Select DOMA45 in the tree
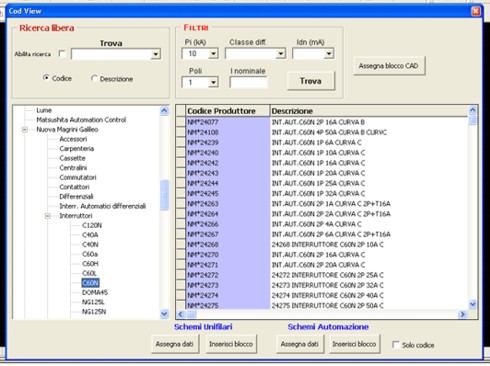The height and width of the screenshot is (366, 490). click(x=95, y=292)
